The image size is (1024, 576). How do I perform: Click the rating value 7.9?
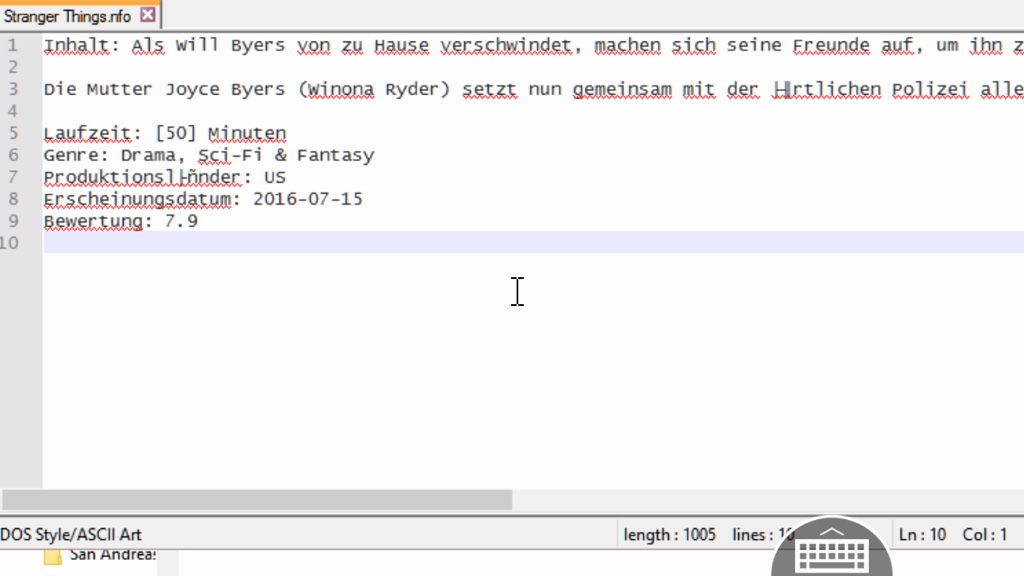coord(181,221)
